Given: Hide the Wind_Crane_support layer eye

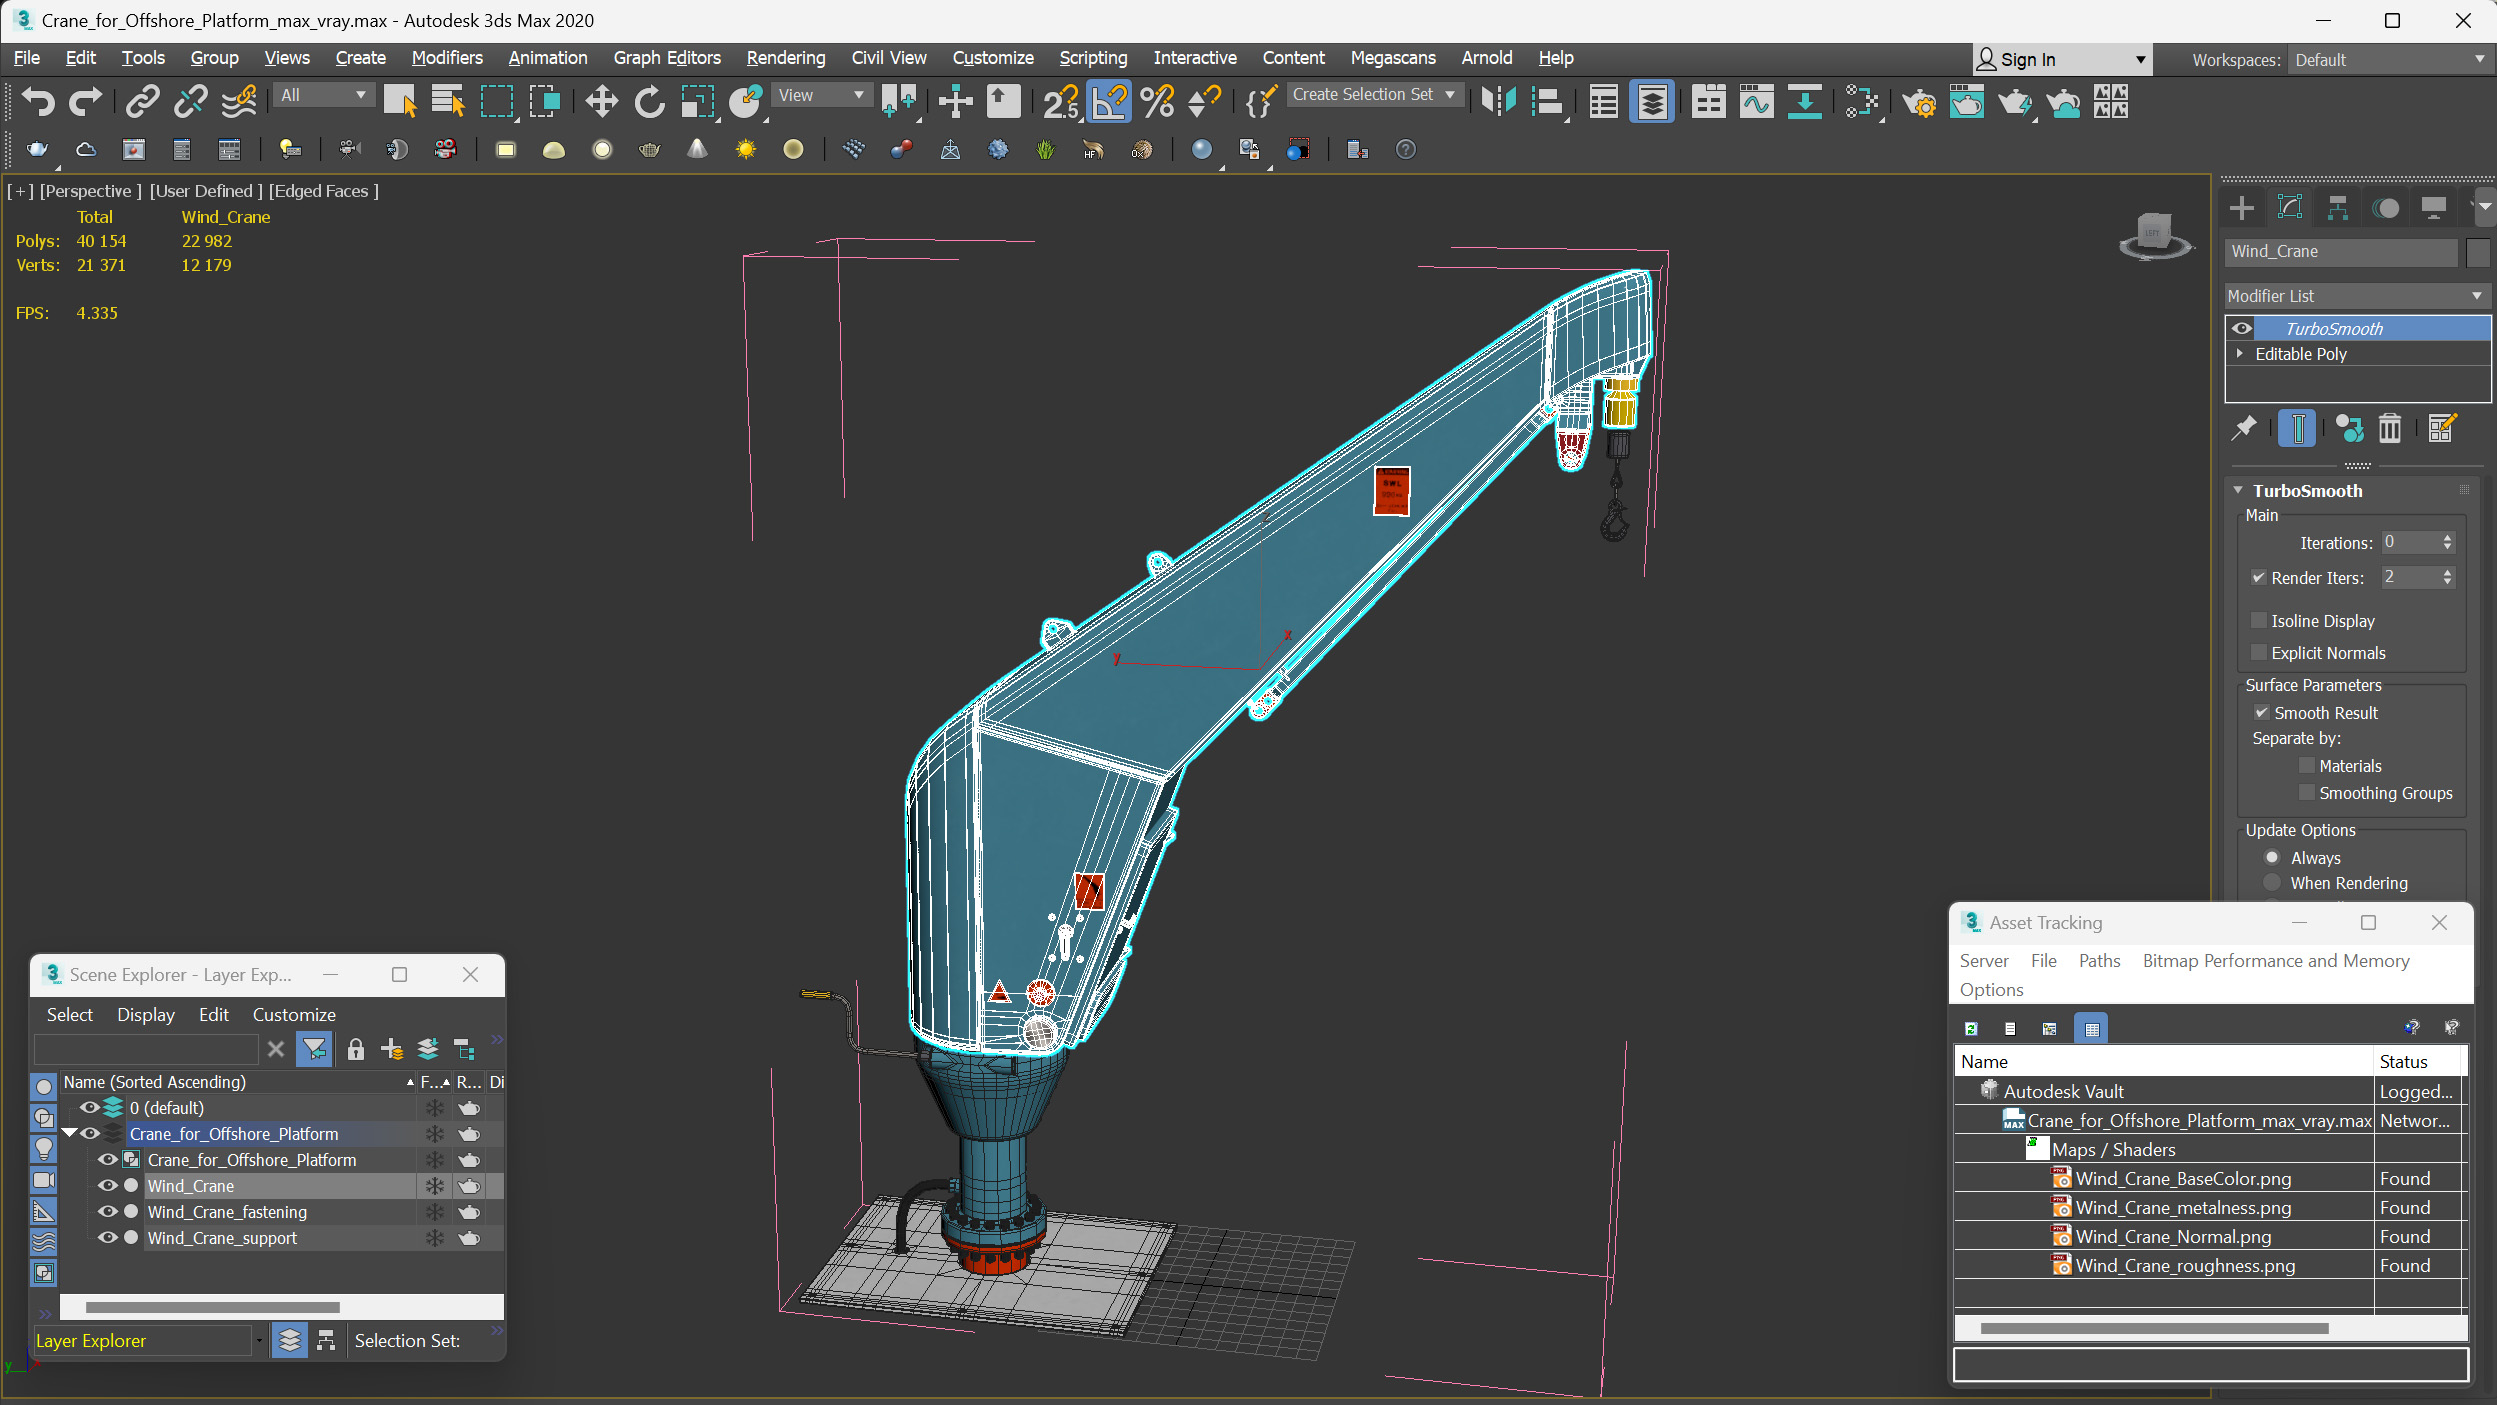Looking at the screenshot, I should [x=107, y=1238].
